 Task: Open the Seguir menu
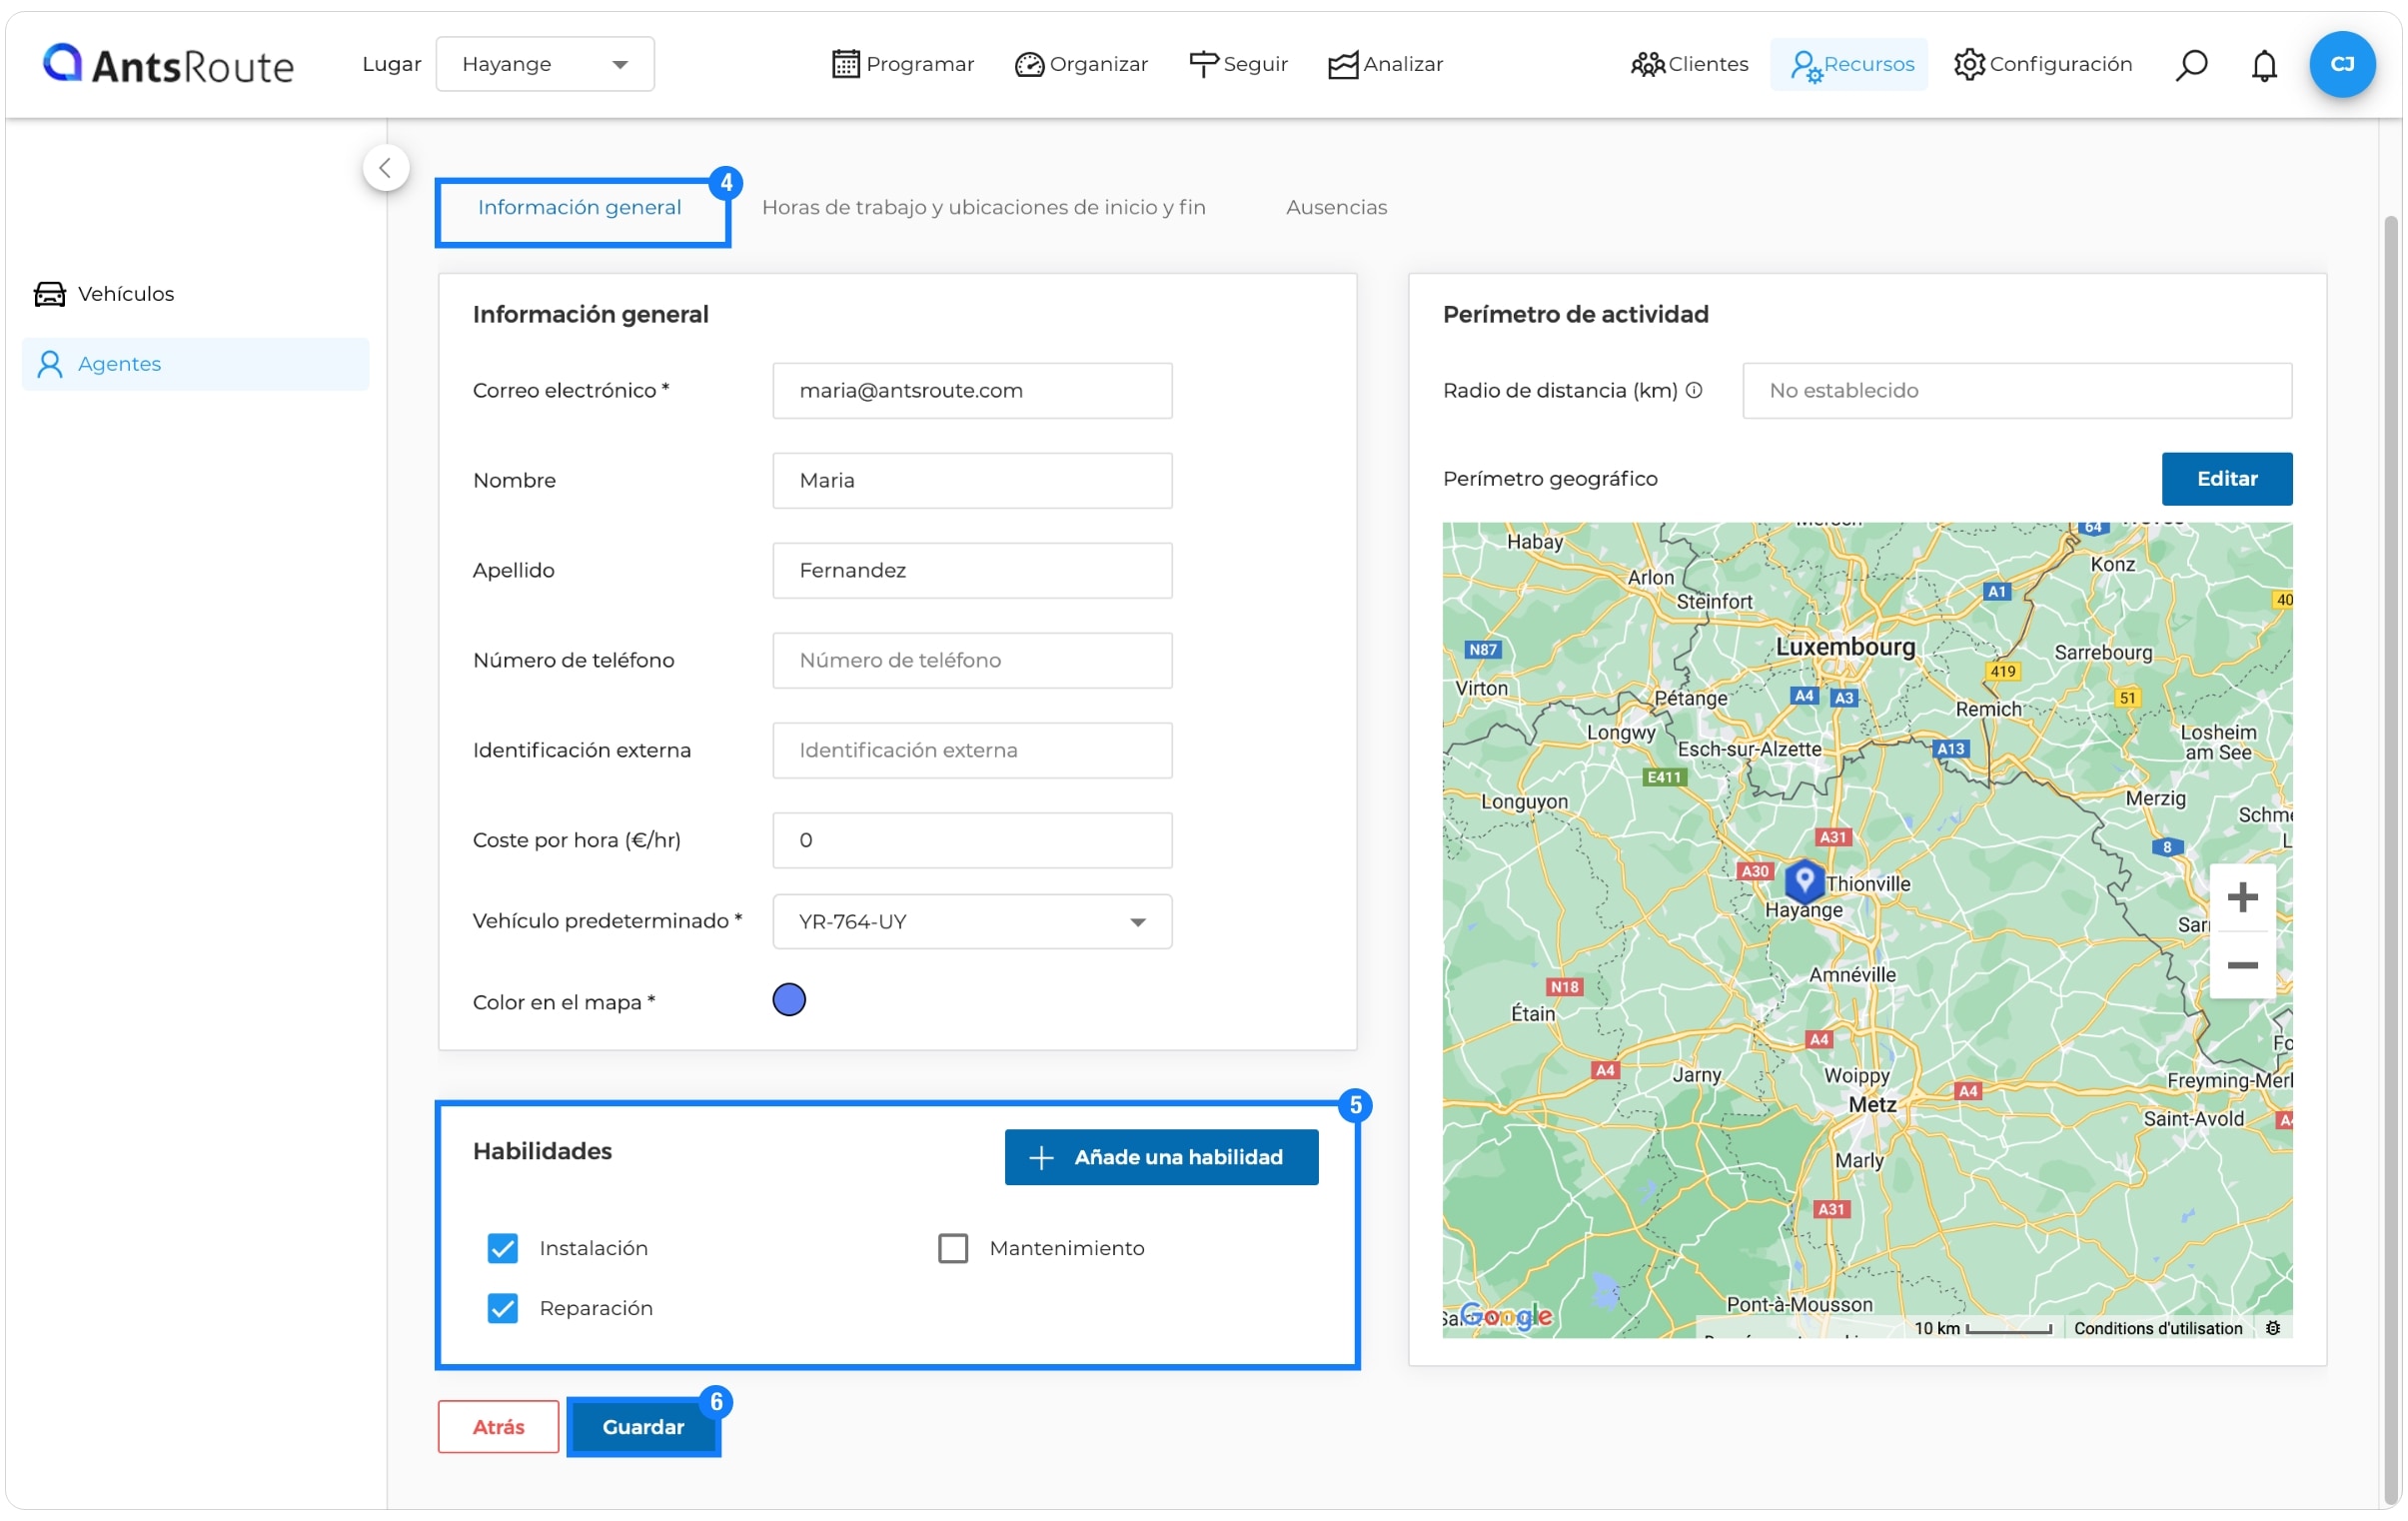tap(1238, 64)
